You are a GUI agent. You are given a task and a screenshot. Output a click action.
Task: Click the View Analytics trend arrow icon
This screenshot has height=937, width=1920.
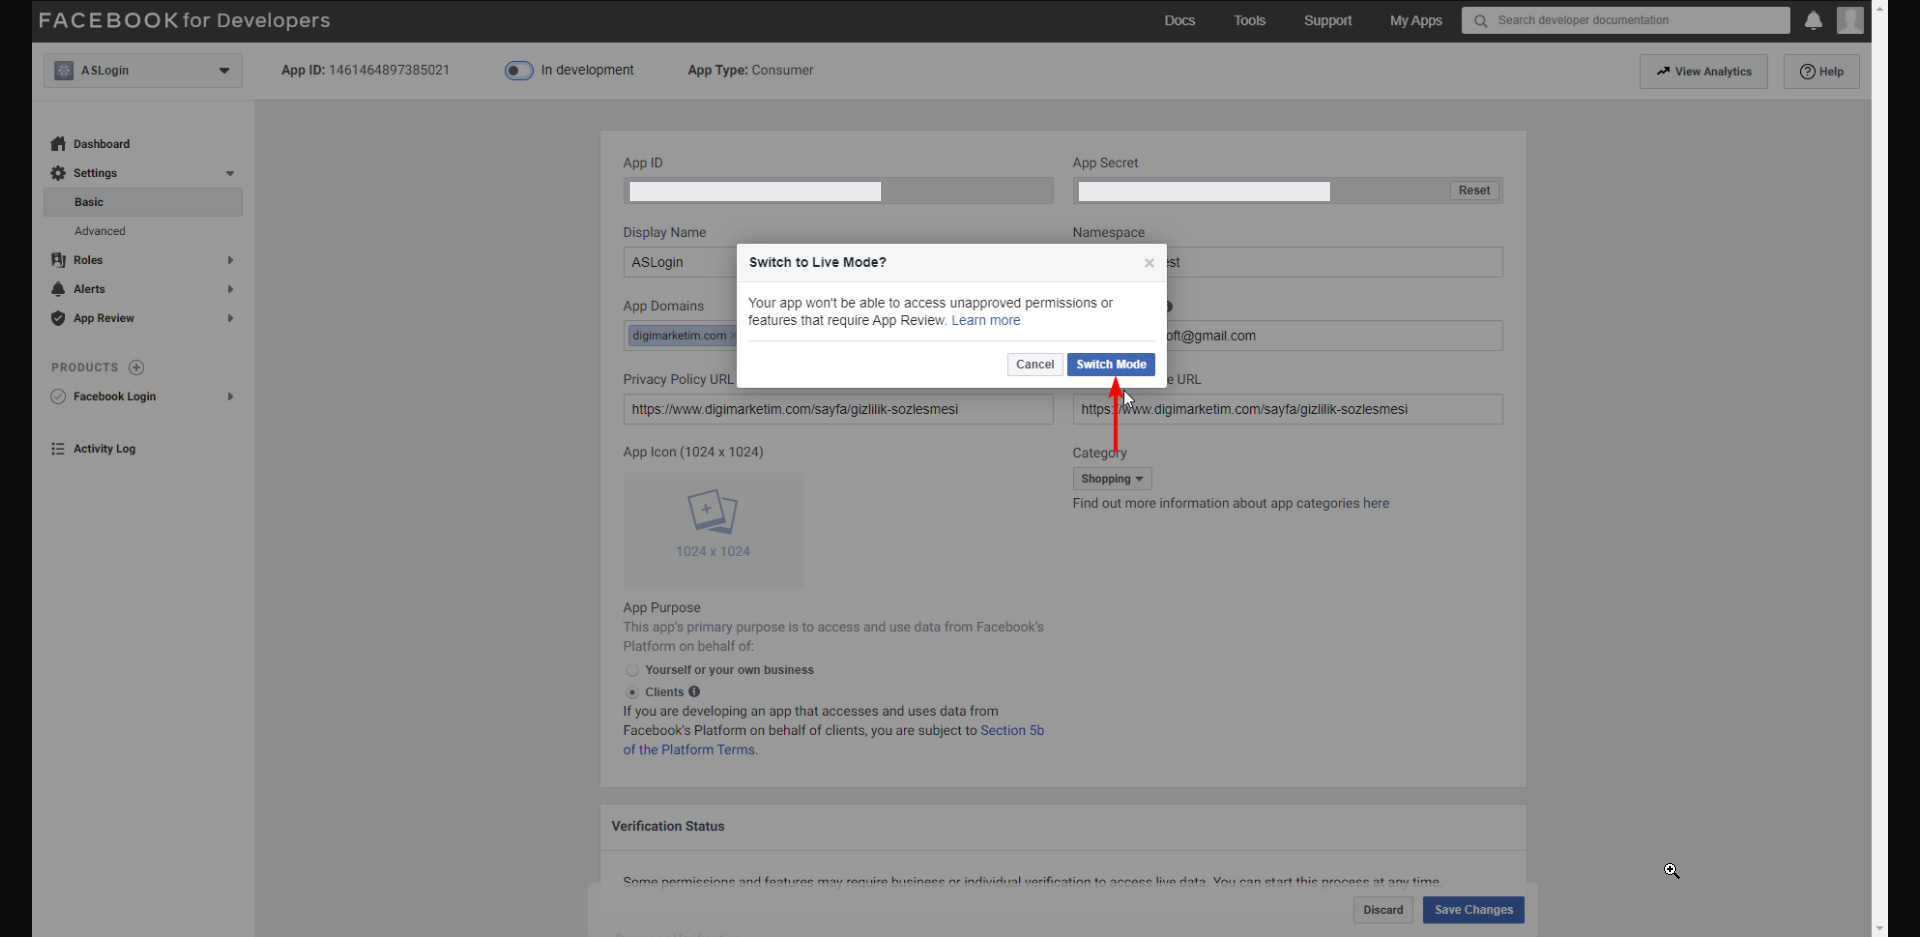pyautogui.click(x=1663, y=71)
